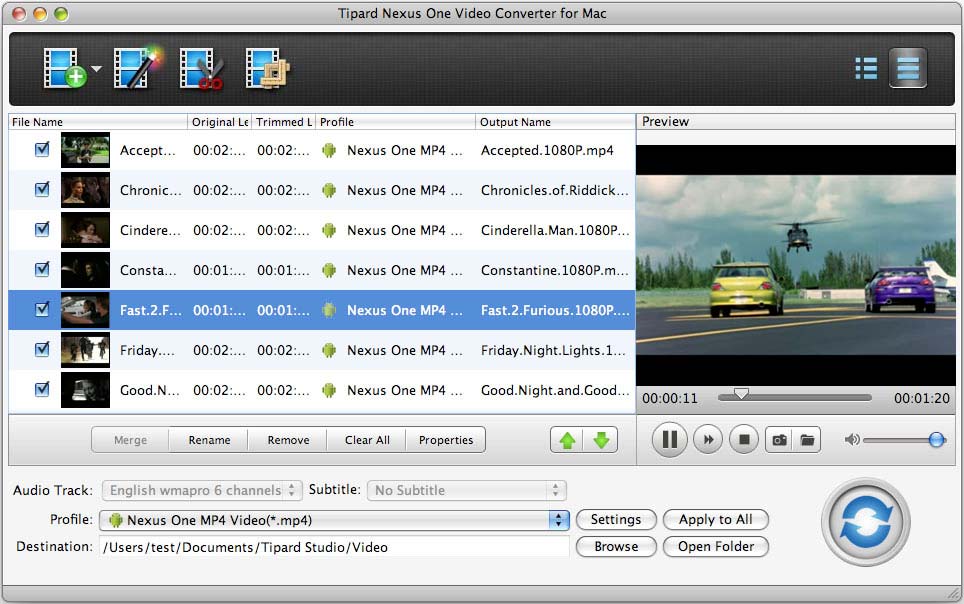Screen dimensions: 964x604
Task: Select the Accepted video thumbnail
Action: (85, 150)
